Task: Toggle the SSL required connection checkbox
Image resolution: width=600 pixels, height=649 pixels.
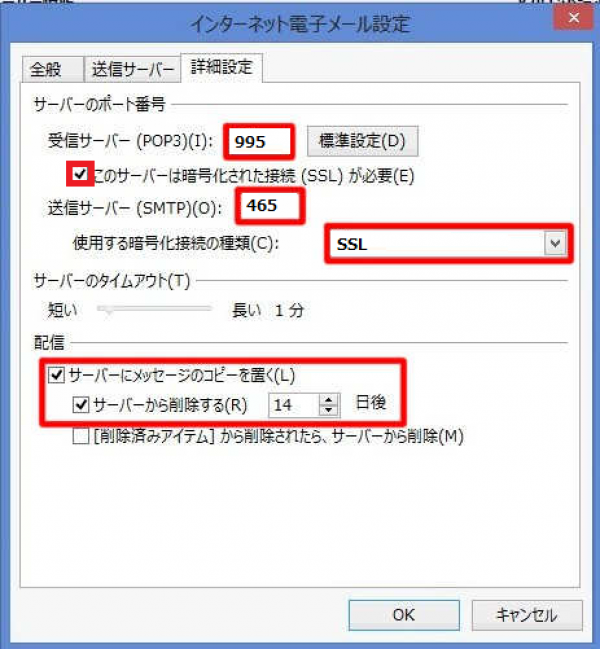Action: pyautogui.click(x=80, y=173)
